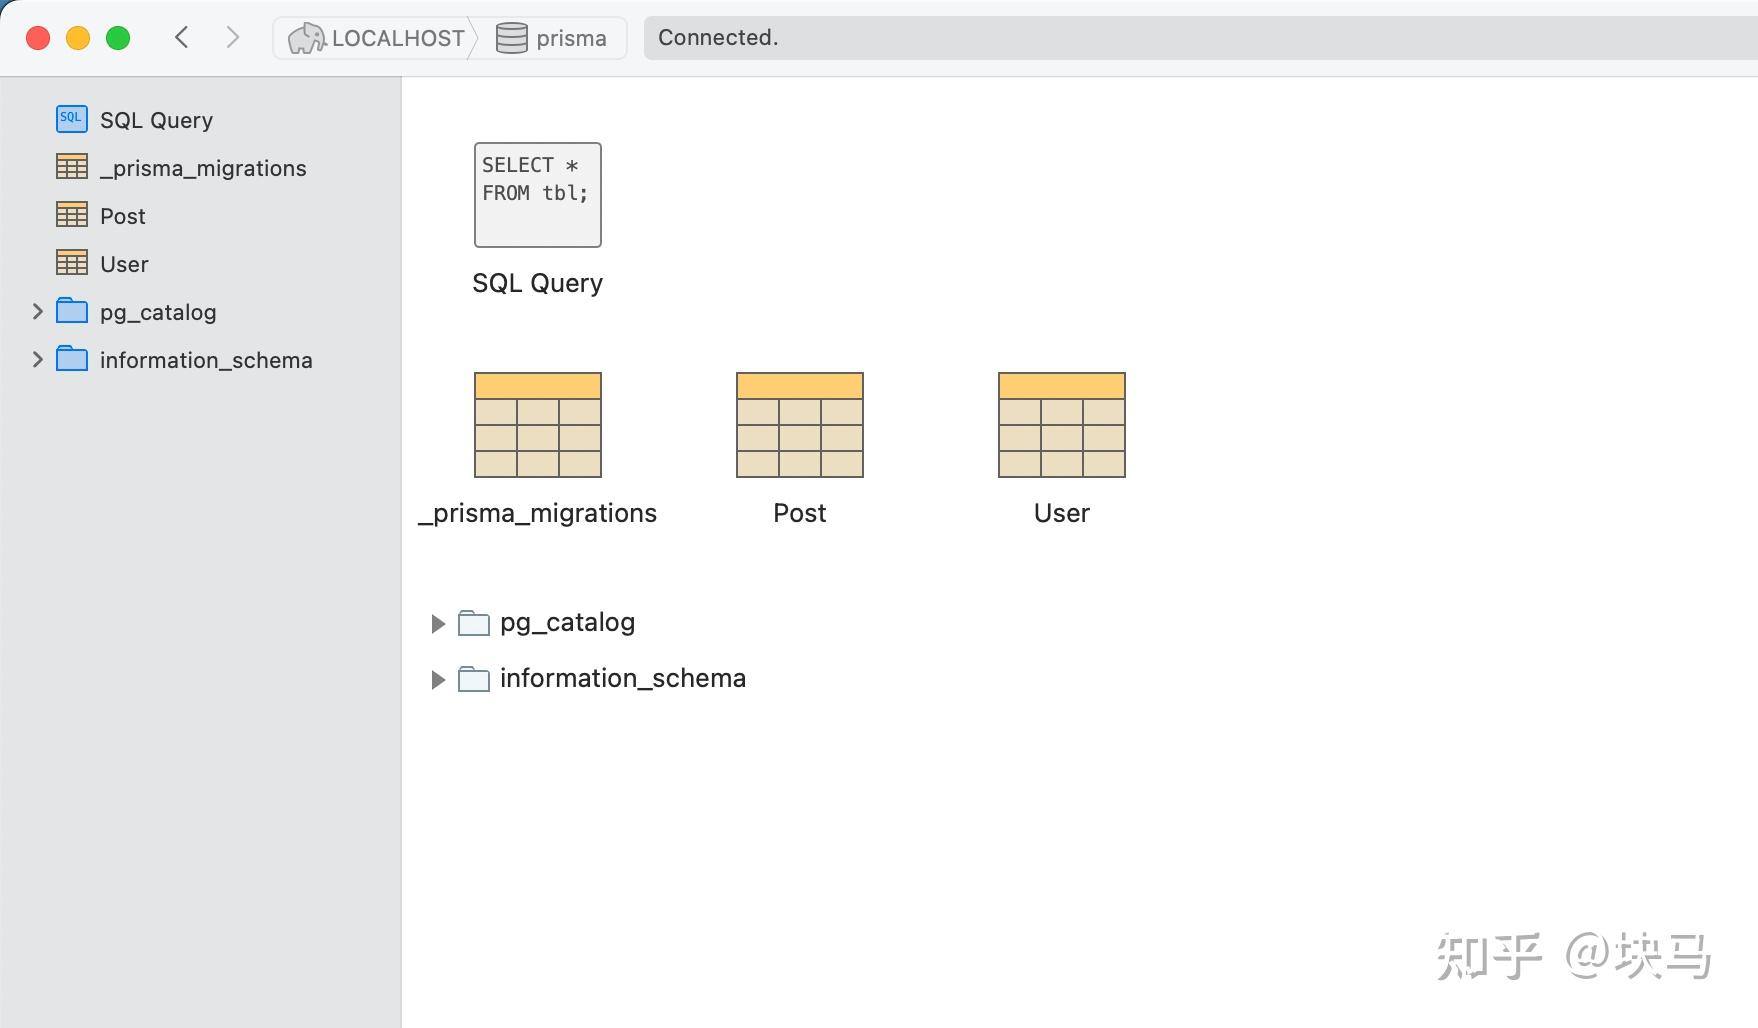Open the Post table from the sidebar
Screen dimensions: 1758x1028
122,215
